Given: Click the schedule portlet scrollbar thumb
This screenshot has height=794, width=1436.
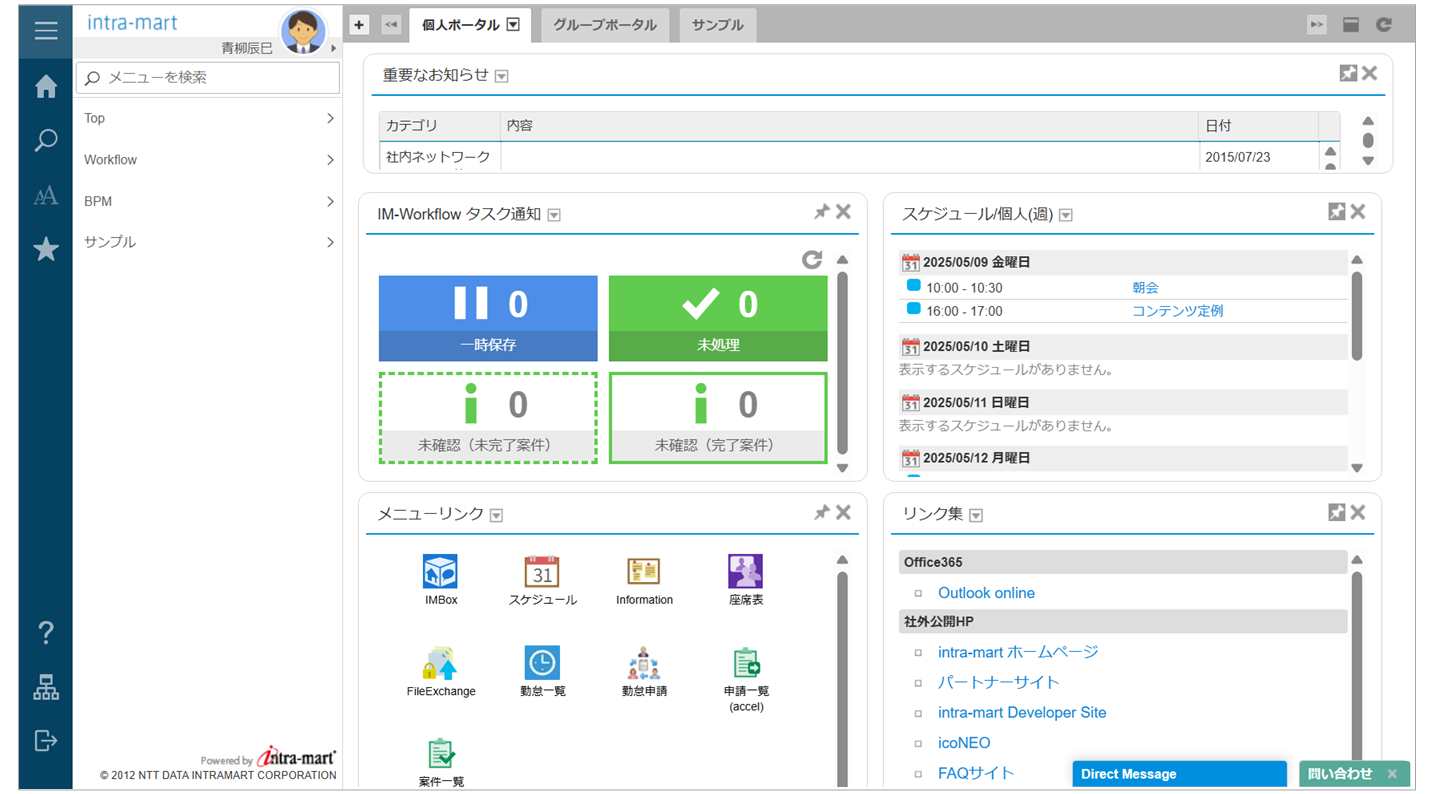Looking at the screenshot, I should [1357, 316].
